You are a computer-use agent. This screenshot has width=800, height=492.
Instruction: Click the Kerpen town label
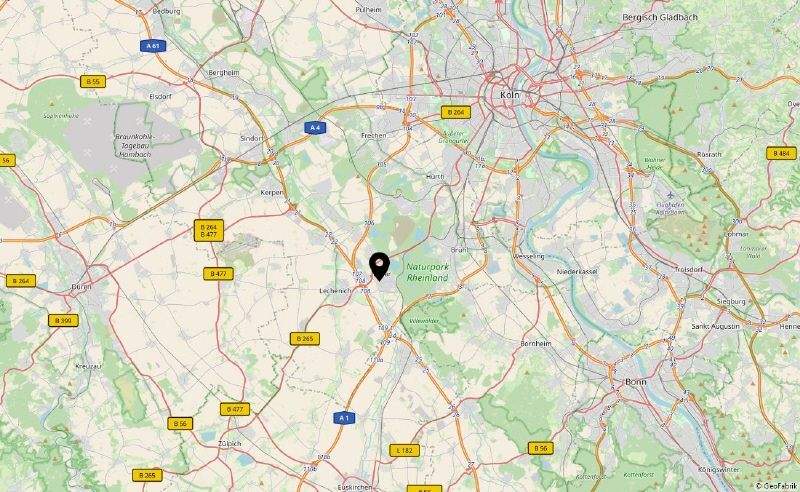tap(271, 192)
